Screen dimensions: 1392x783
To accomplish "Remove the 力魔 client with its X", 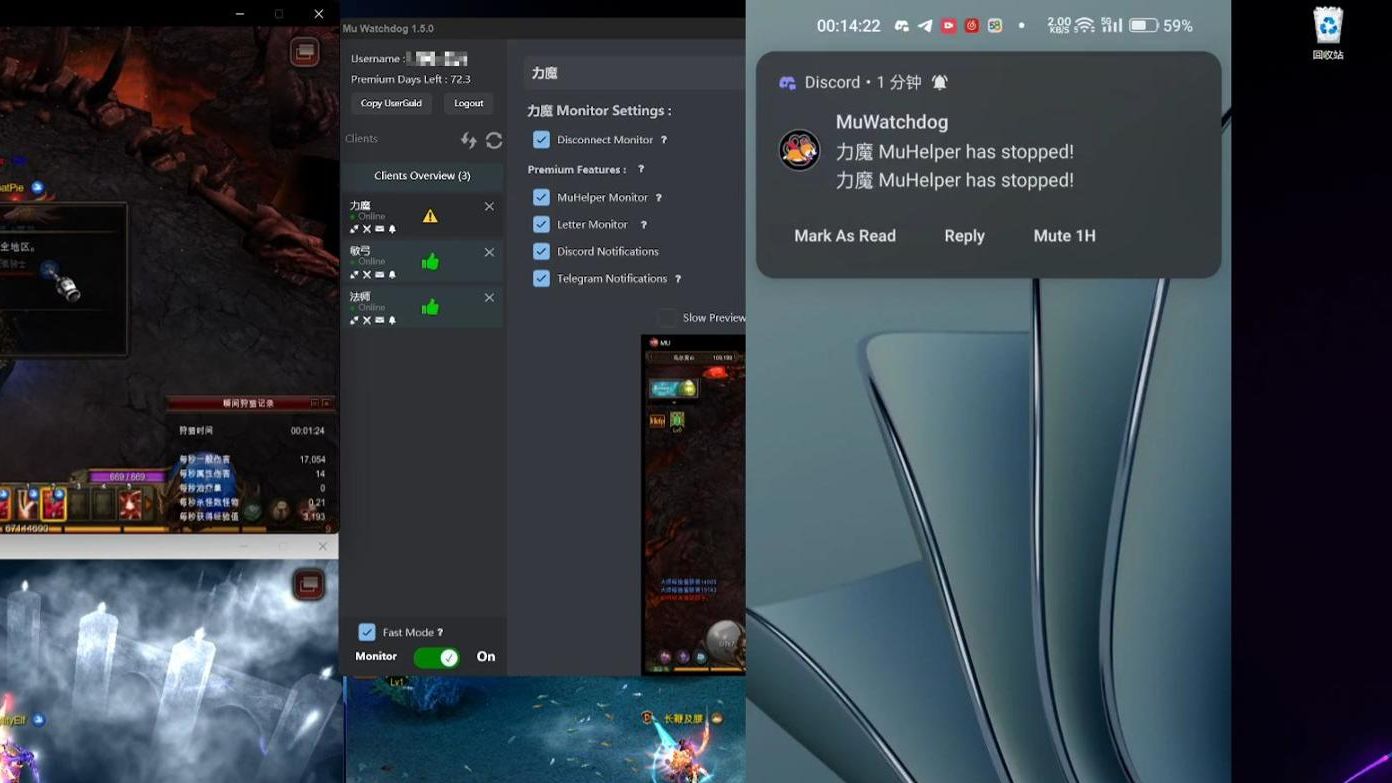I will coord(489,206).
